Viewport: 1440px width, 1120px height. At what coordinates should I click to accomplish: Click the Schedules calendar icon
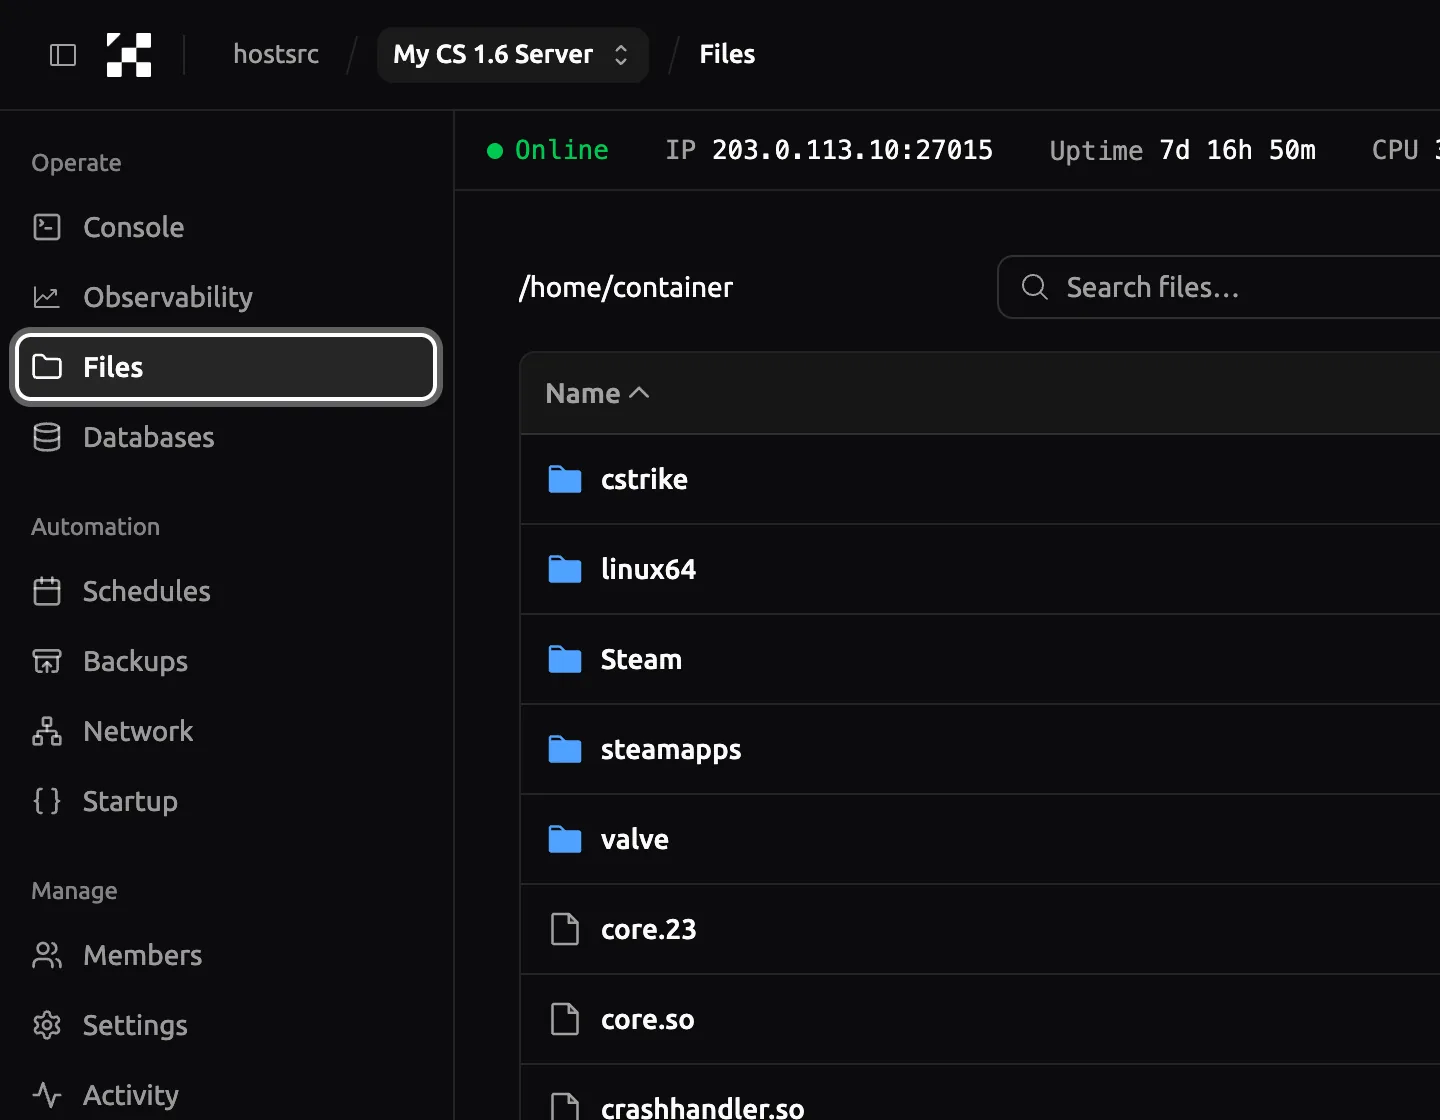click(x=47, y=591)
